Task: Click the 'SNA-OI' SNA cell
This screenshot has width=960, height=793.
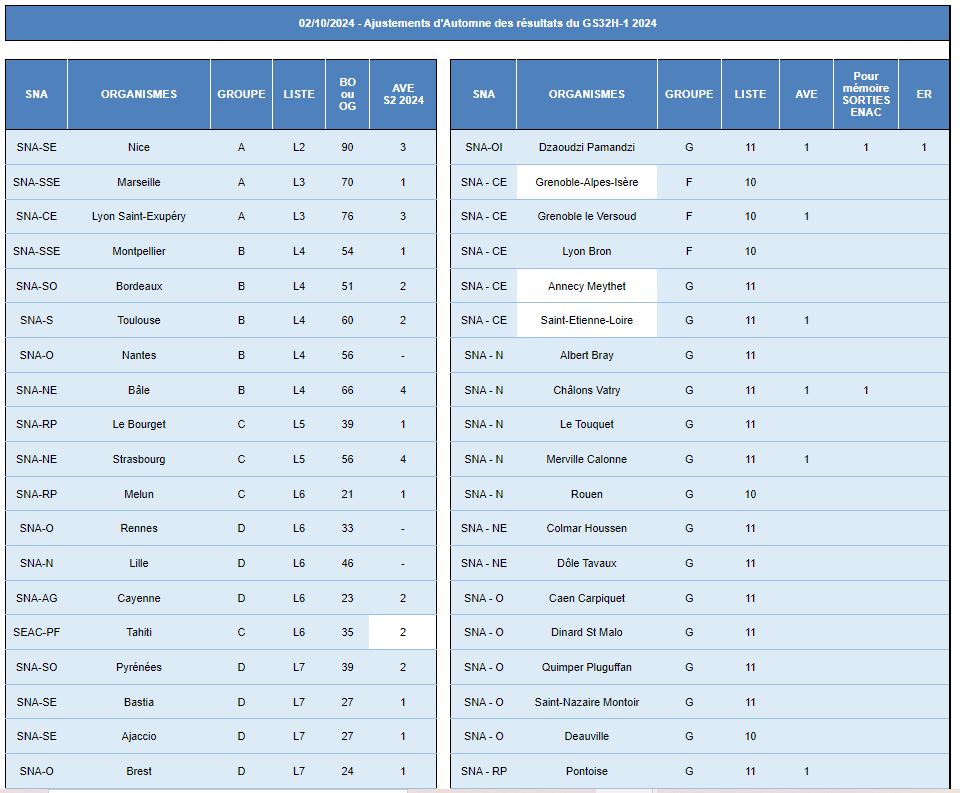Action: pyautogui.click(x=484, y=147)
